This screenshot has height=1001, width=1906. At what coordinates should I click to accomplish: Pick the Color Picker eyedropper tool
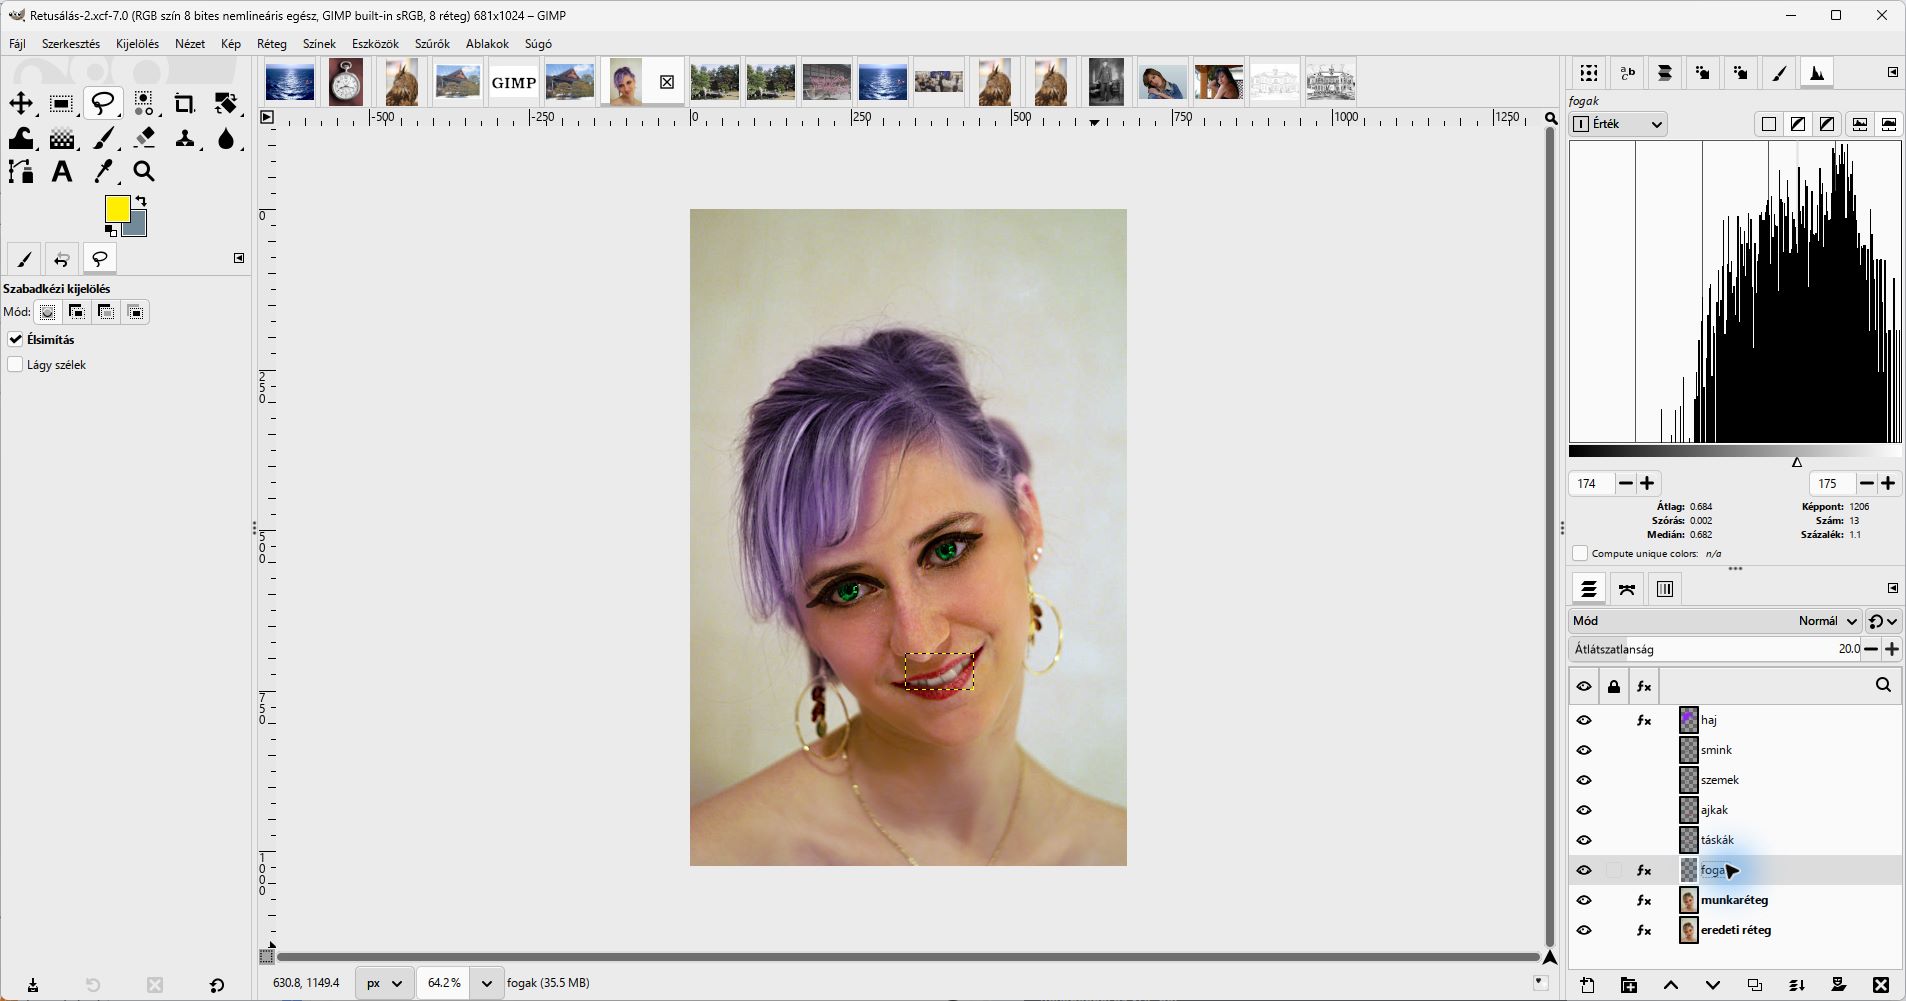(103, 172)
